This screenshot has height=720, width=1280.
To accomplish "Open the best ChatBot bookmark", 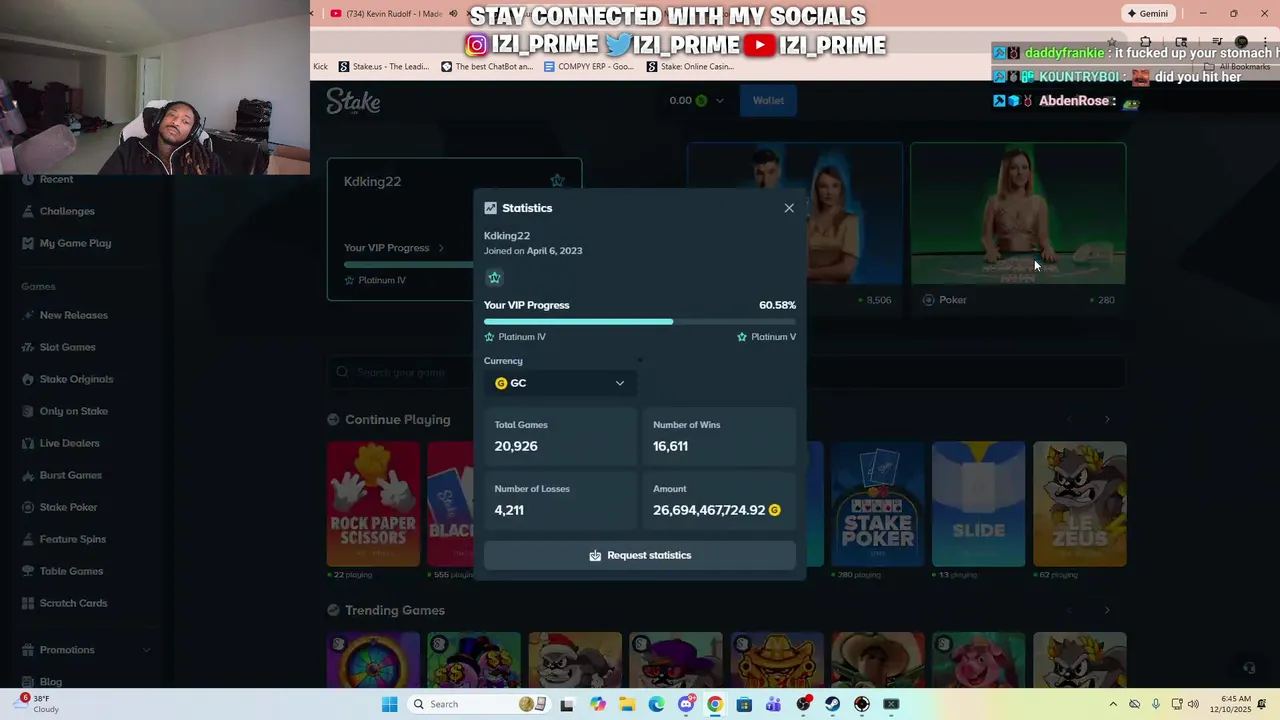I will pos(488,67).
